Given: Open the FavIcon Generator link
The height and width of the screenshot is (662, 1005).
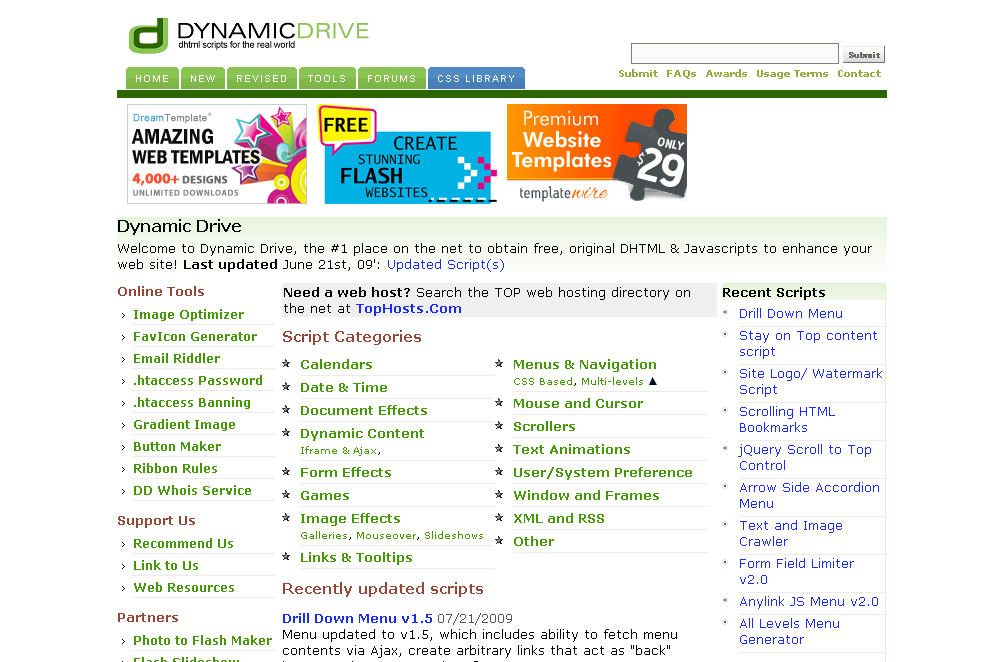Looking at the screenshot, I should (195, 336).
